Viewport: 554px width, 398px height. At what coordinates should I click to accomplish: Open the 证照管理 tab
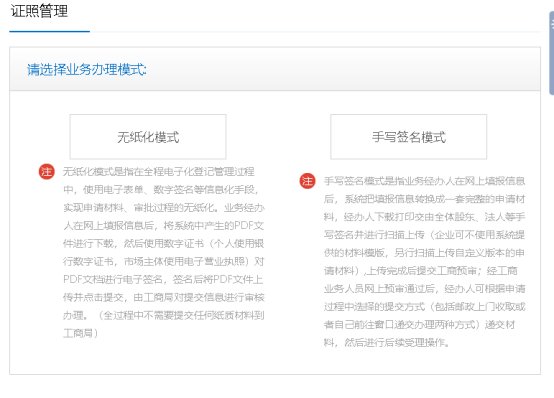tap(39, 11)
